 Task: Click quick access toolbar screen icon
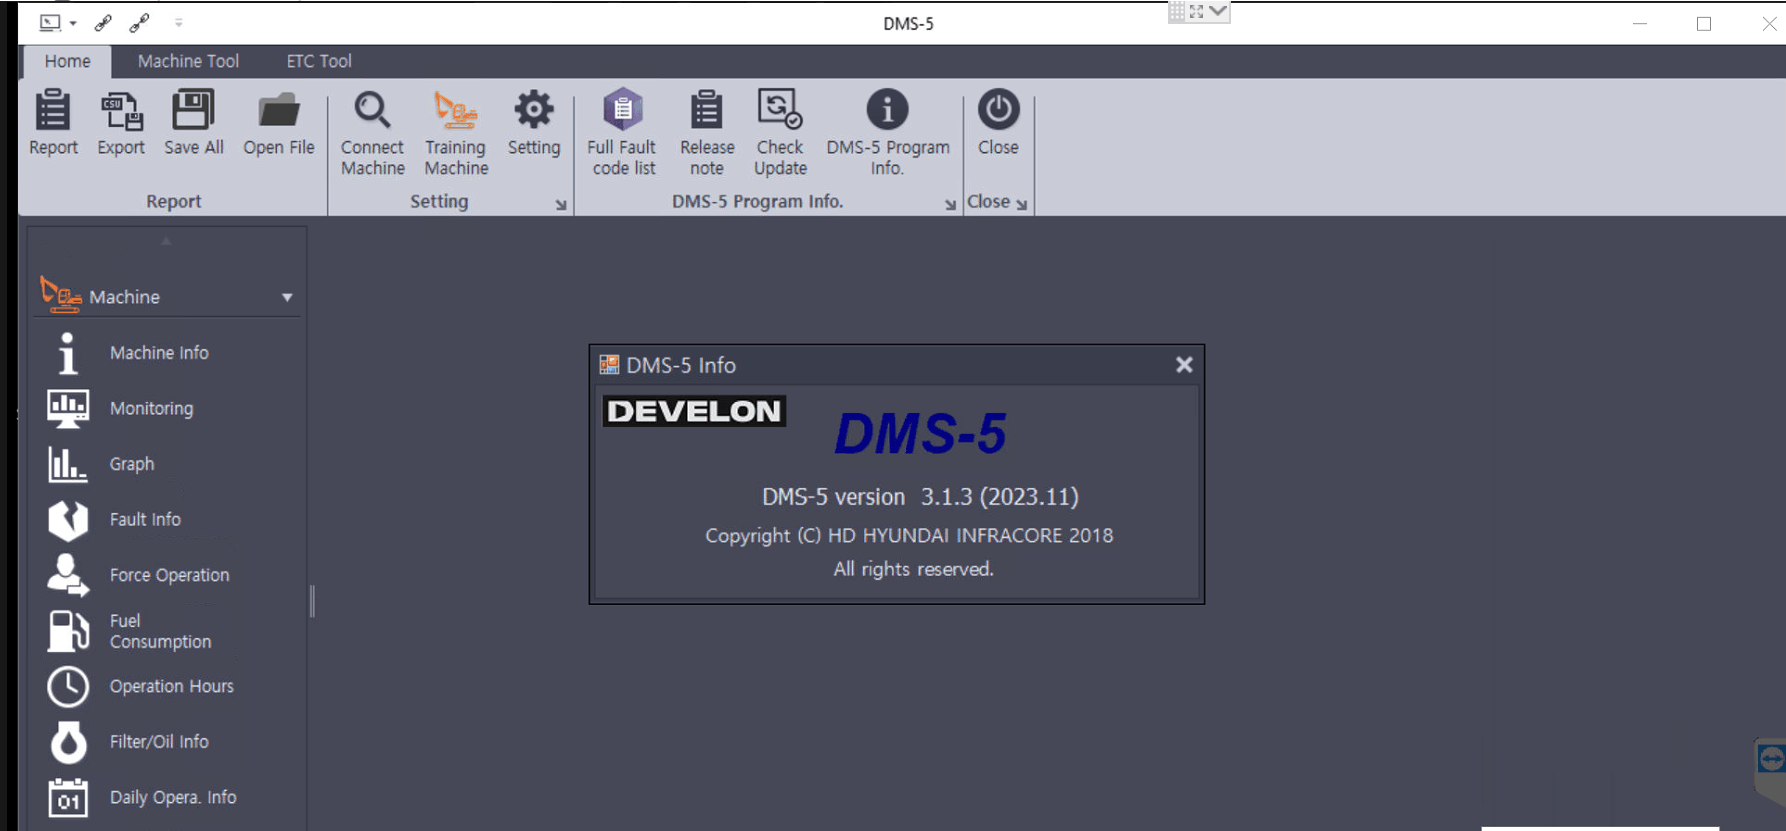50,23
